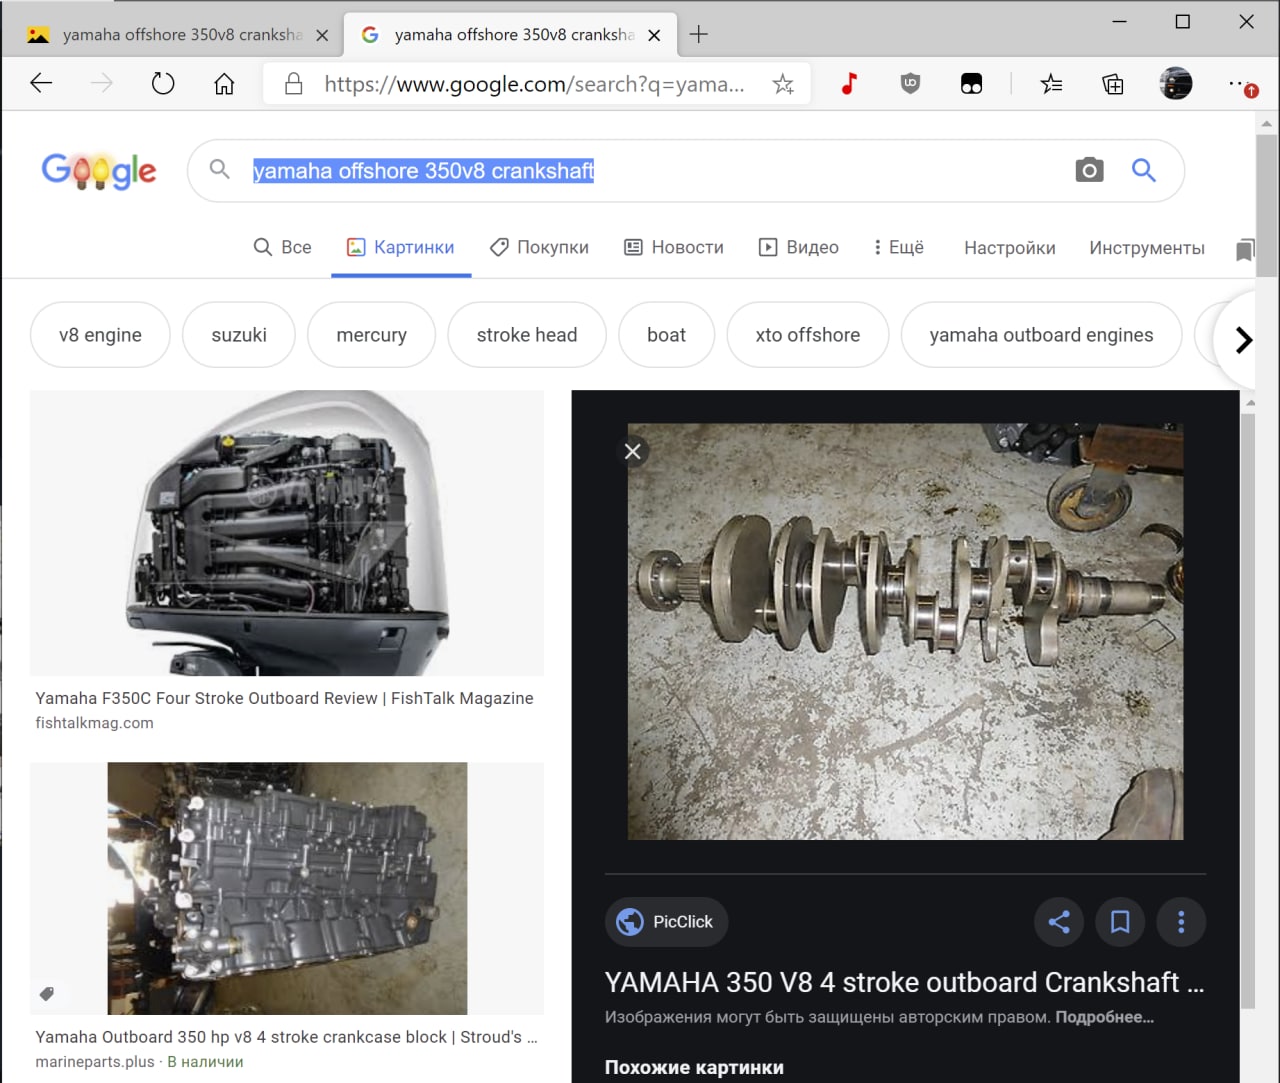
Task: Close the first yamaha offshore tab
Action: (x=322, y=35)
